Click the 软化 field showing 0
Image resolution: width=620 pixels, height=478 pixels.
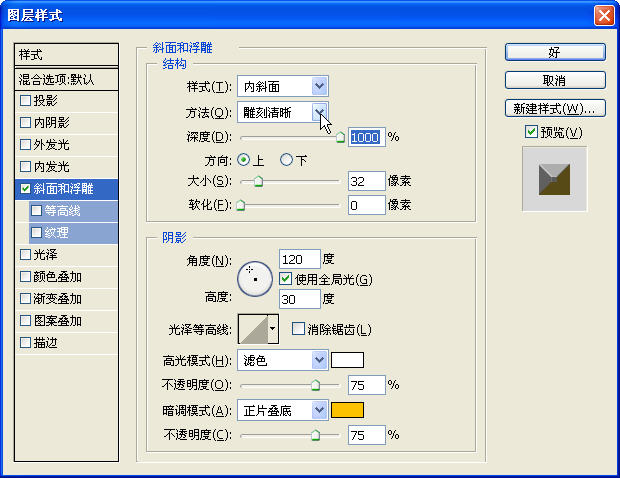(367, 205)
